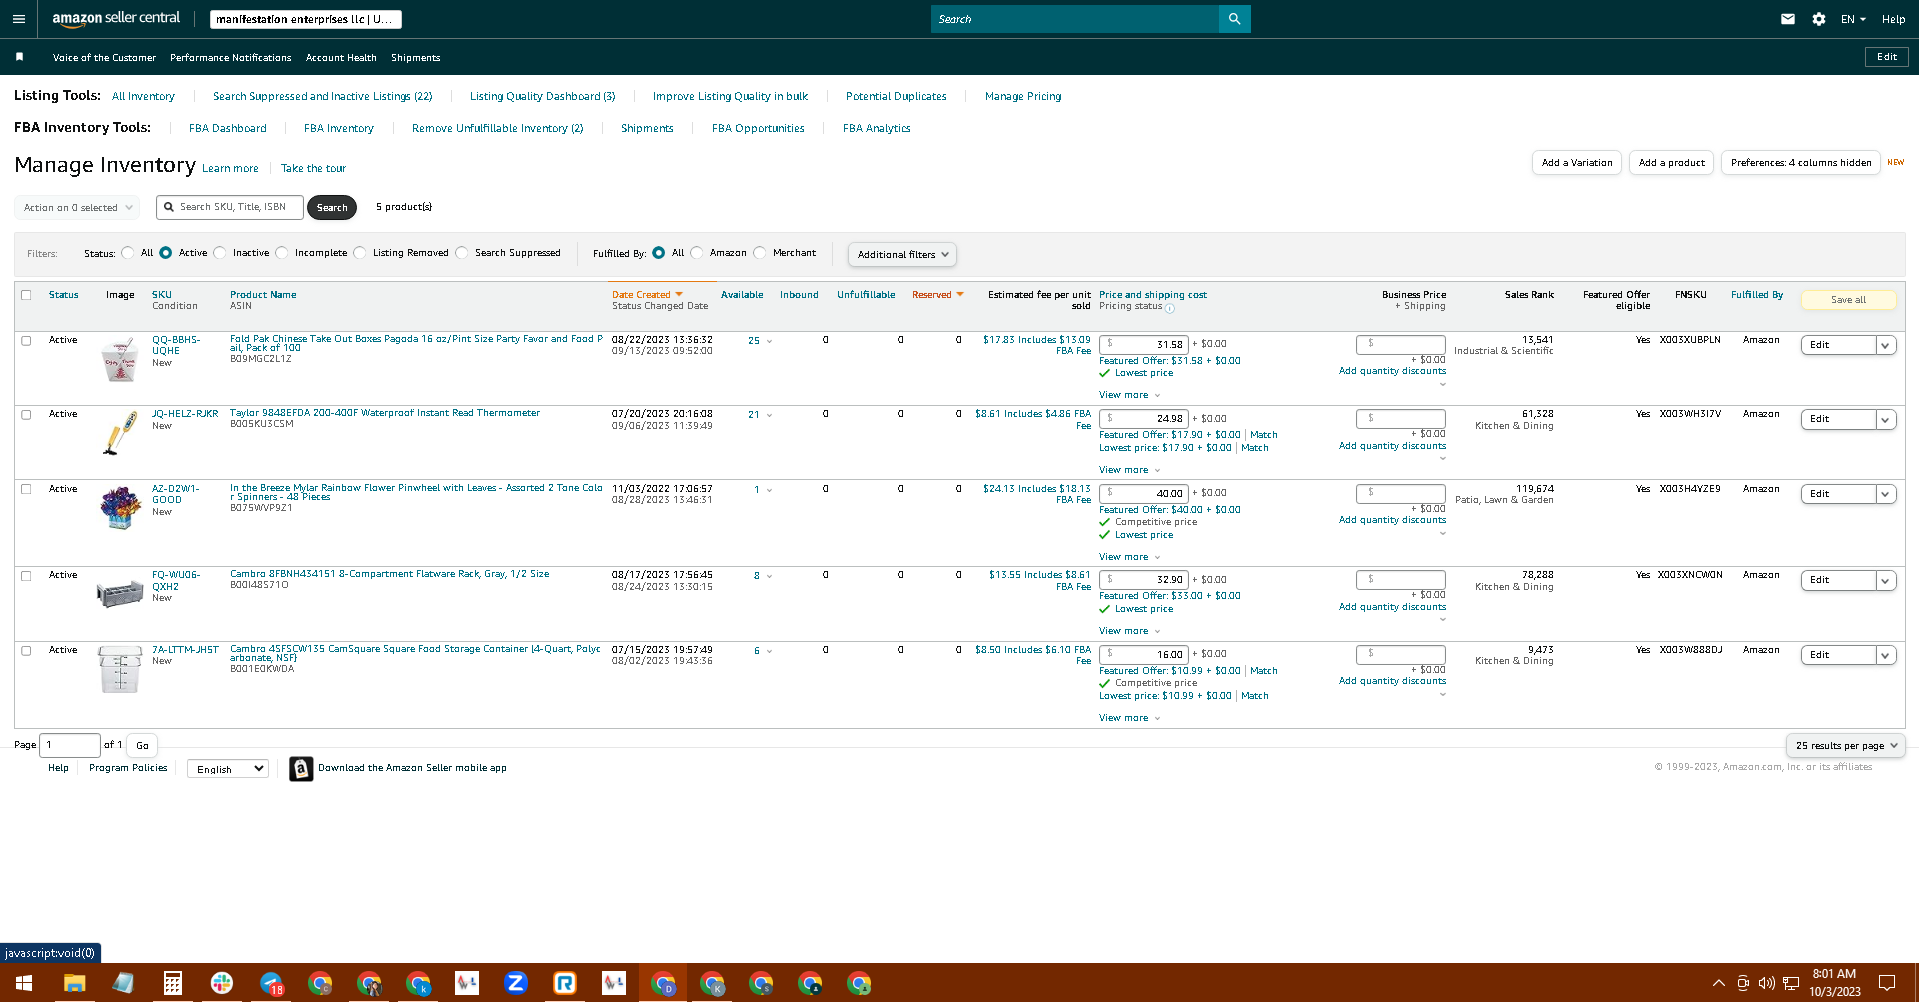Viewport: 1919px width, 1002px height.
Task: Open the messages envelope icon
Action: click(1788, 19)
